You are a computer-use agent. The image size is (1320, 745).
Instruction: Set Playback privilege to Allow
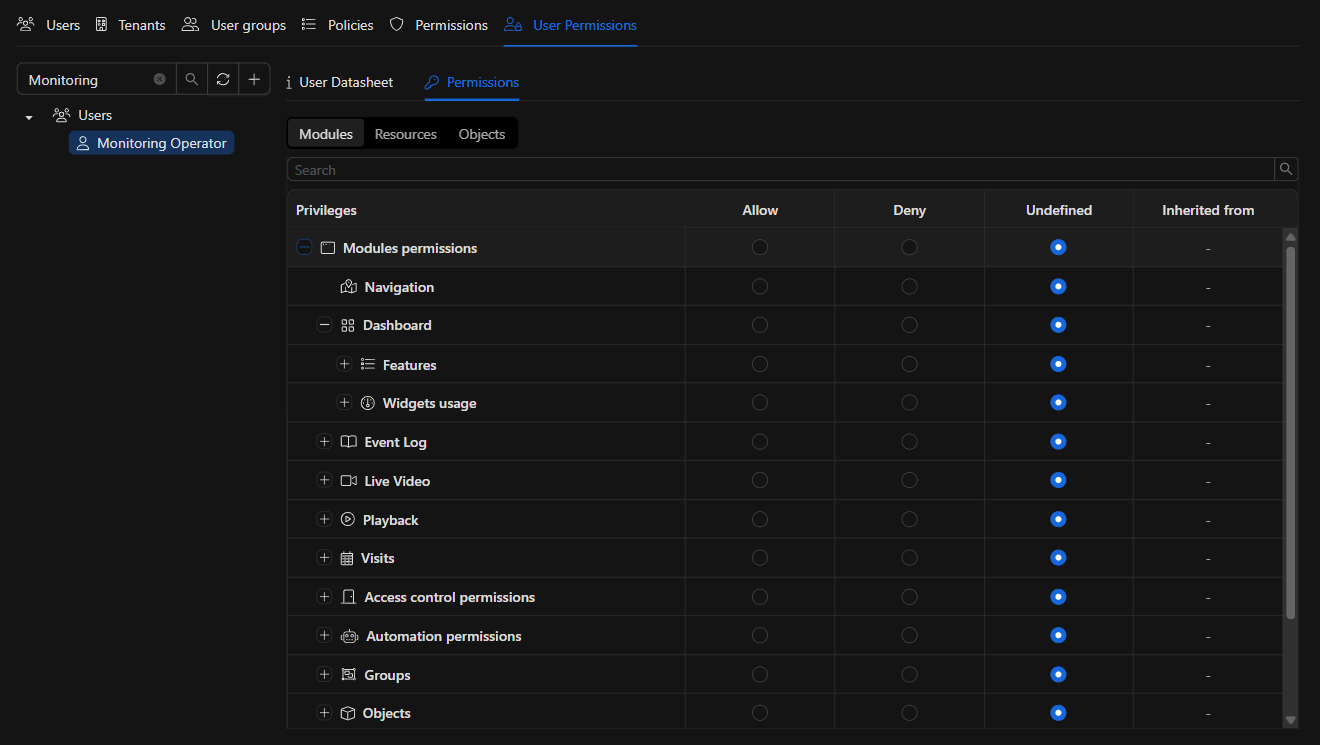tap(760, 519)
